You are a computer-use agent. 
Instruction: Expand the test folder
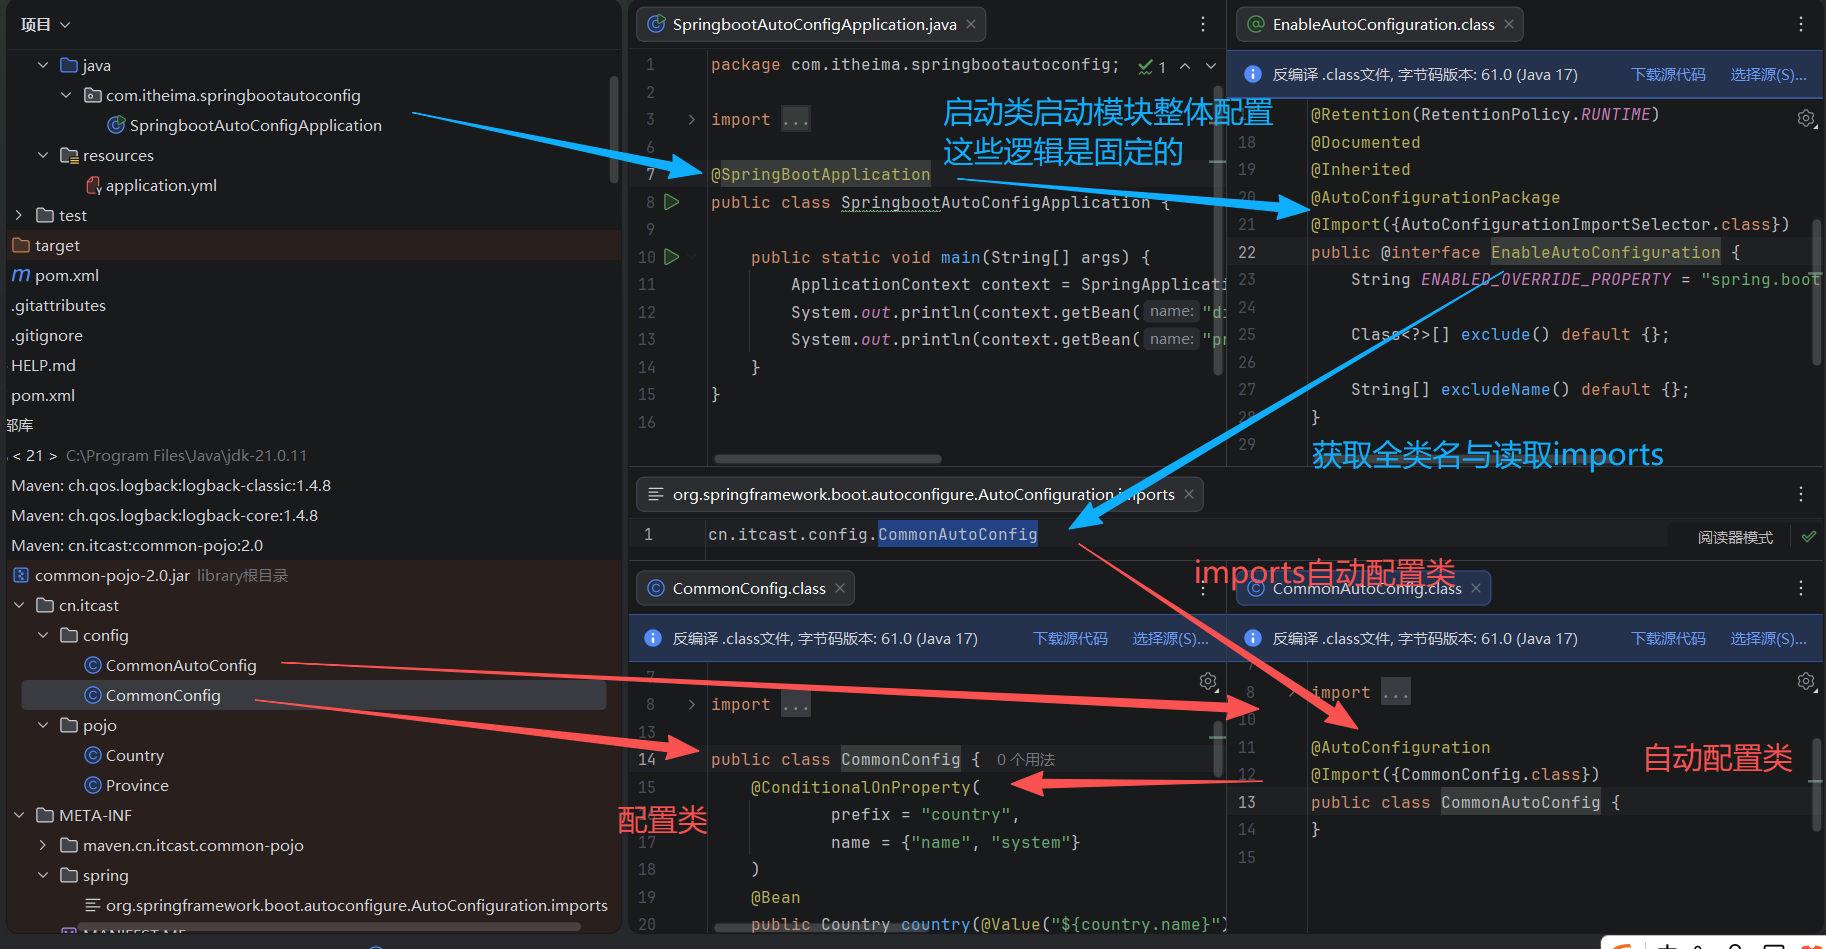[19, 215]
